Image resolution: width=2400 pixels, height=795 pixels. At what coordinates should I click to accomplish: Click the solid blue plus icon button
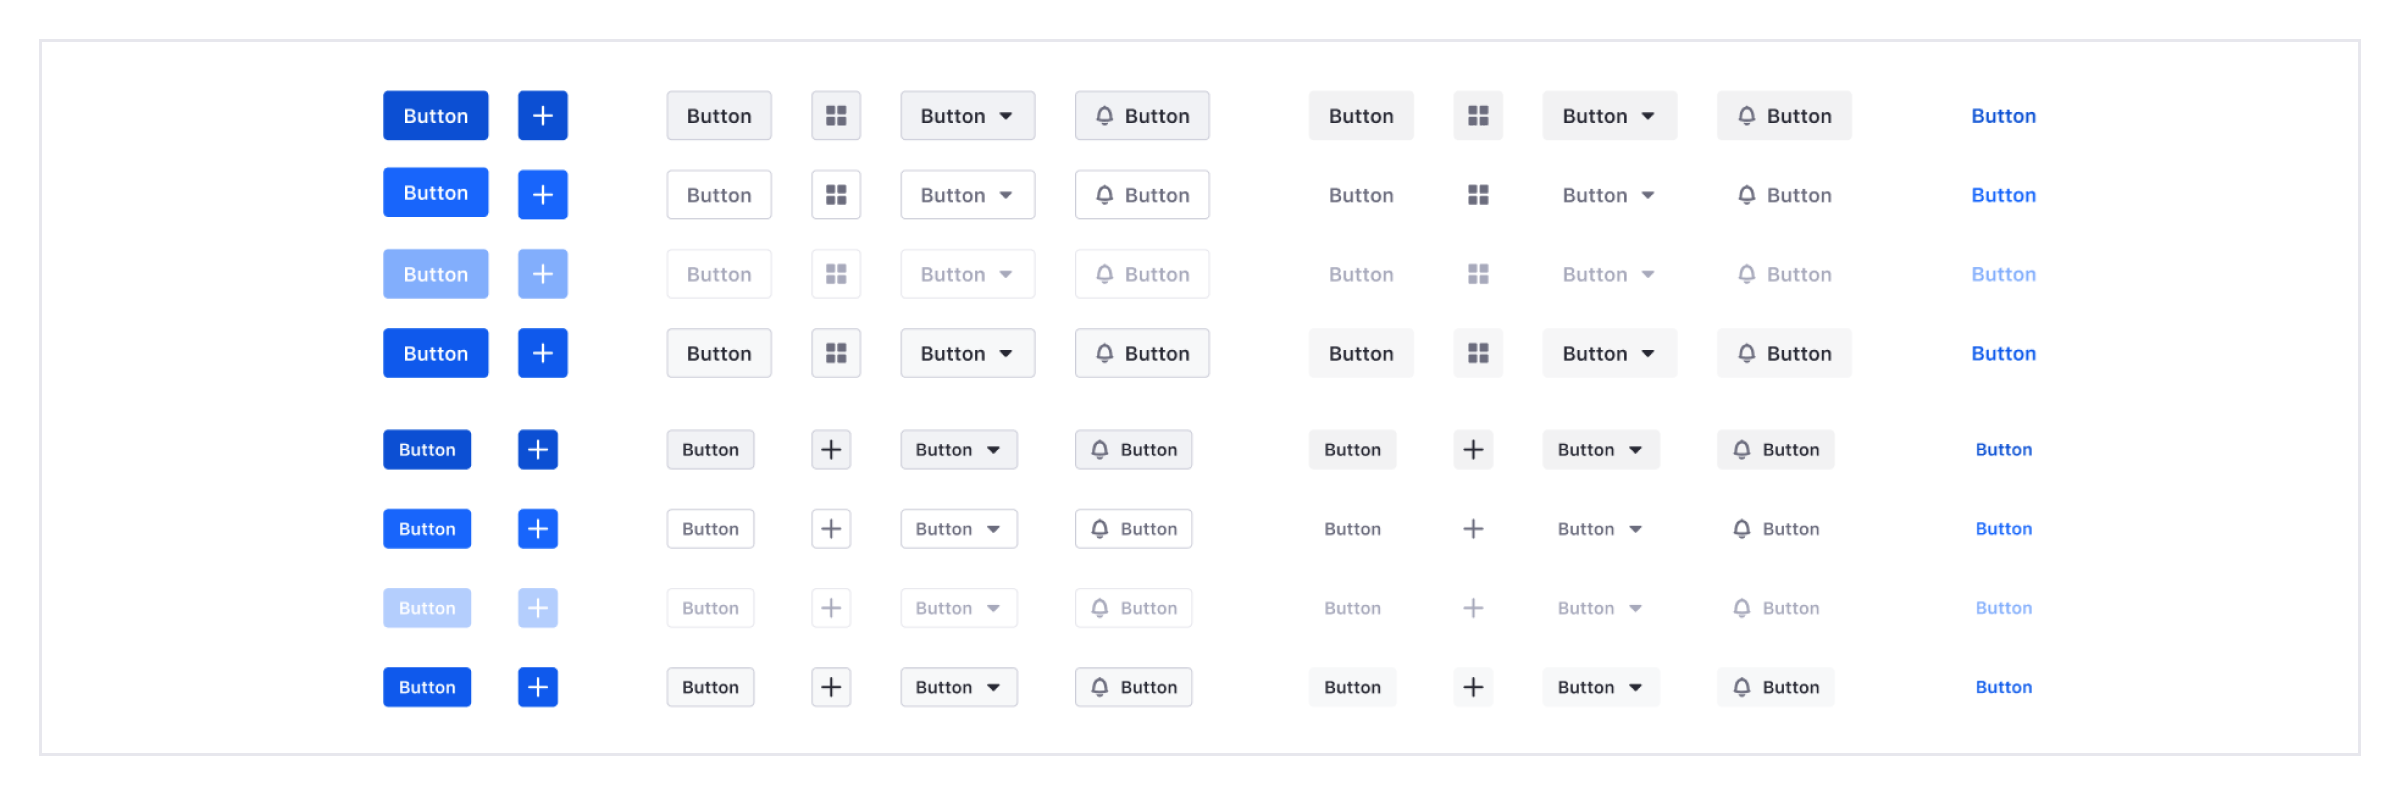[542, 115]
